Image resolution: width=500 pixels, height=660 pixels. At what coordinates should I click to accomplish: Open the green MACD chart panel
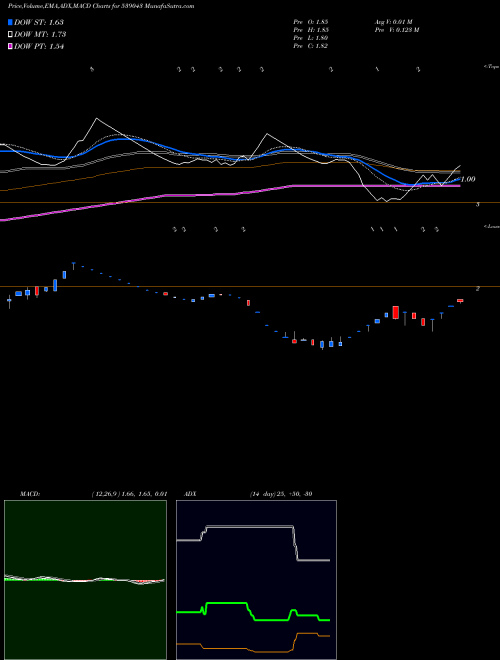[85, 580]
